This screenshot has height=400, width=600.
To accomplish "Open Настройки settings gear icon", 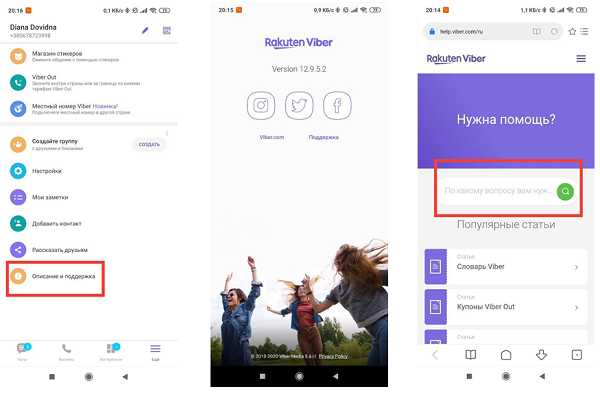I will click(18, 171).
